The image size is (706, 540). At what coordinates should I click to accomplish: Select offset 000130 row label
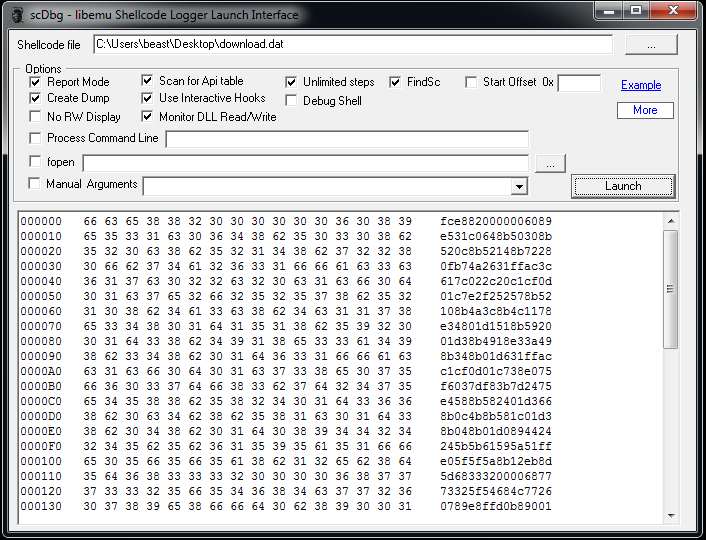[41, 506]
